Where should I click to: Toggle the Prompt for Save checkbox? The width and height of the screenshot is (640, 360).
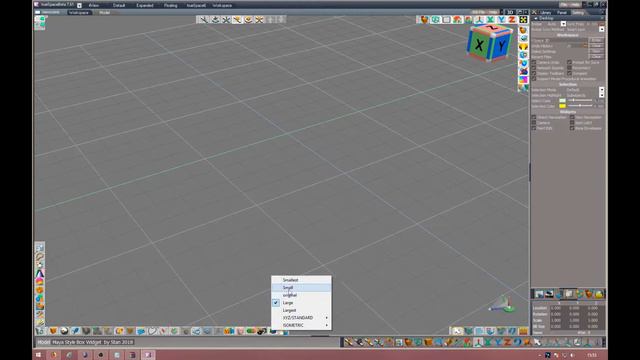(x=569, y=62)
